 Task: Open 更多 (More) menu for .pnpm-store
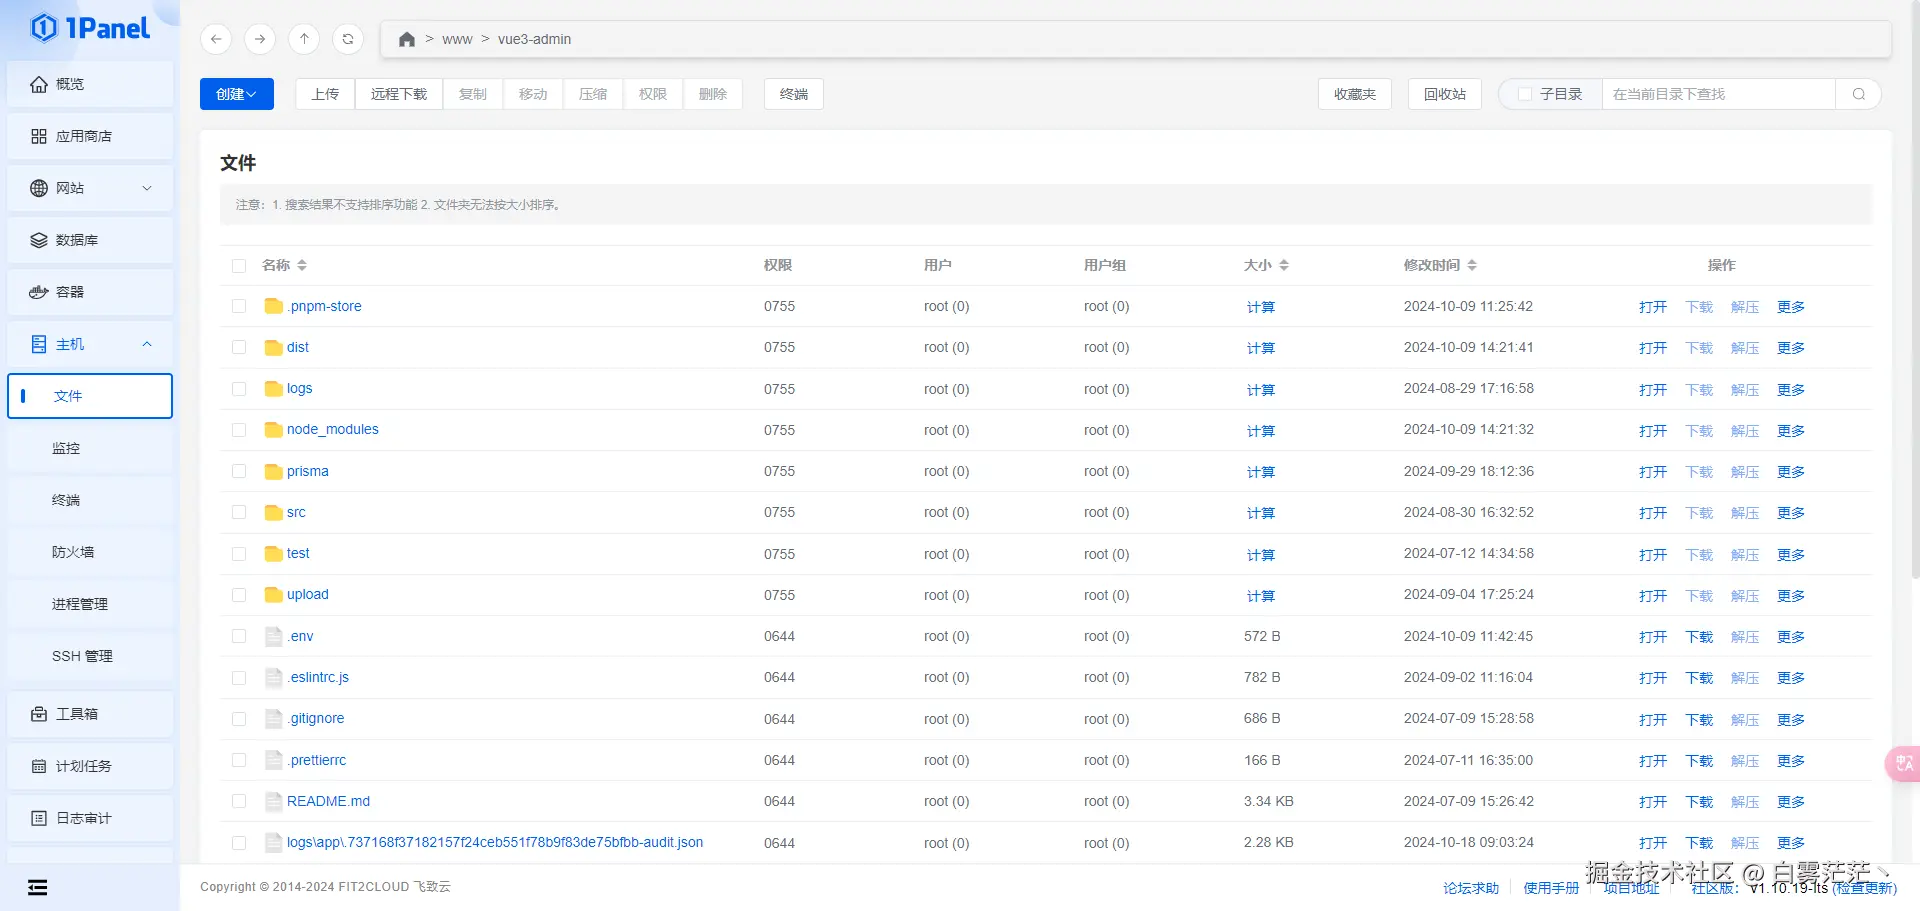(x=1791, y=307)
